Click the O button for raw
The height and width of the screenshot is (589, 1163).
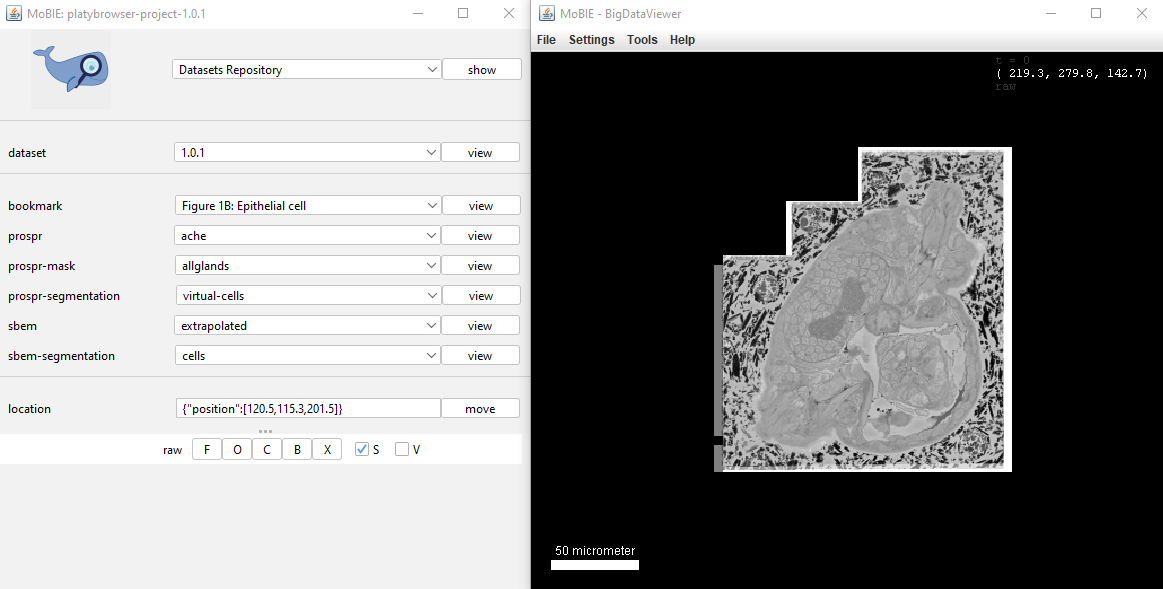click(x=237, y=450)
